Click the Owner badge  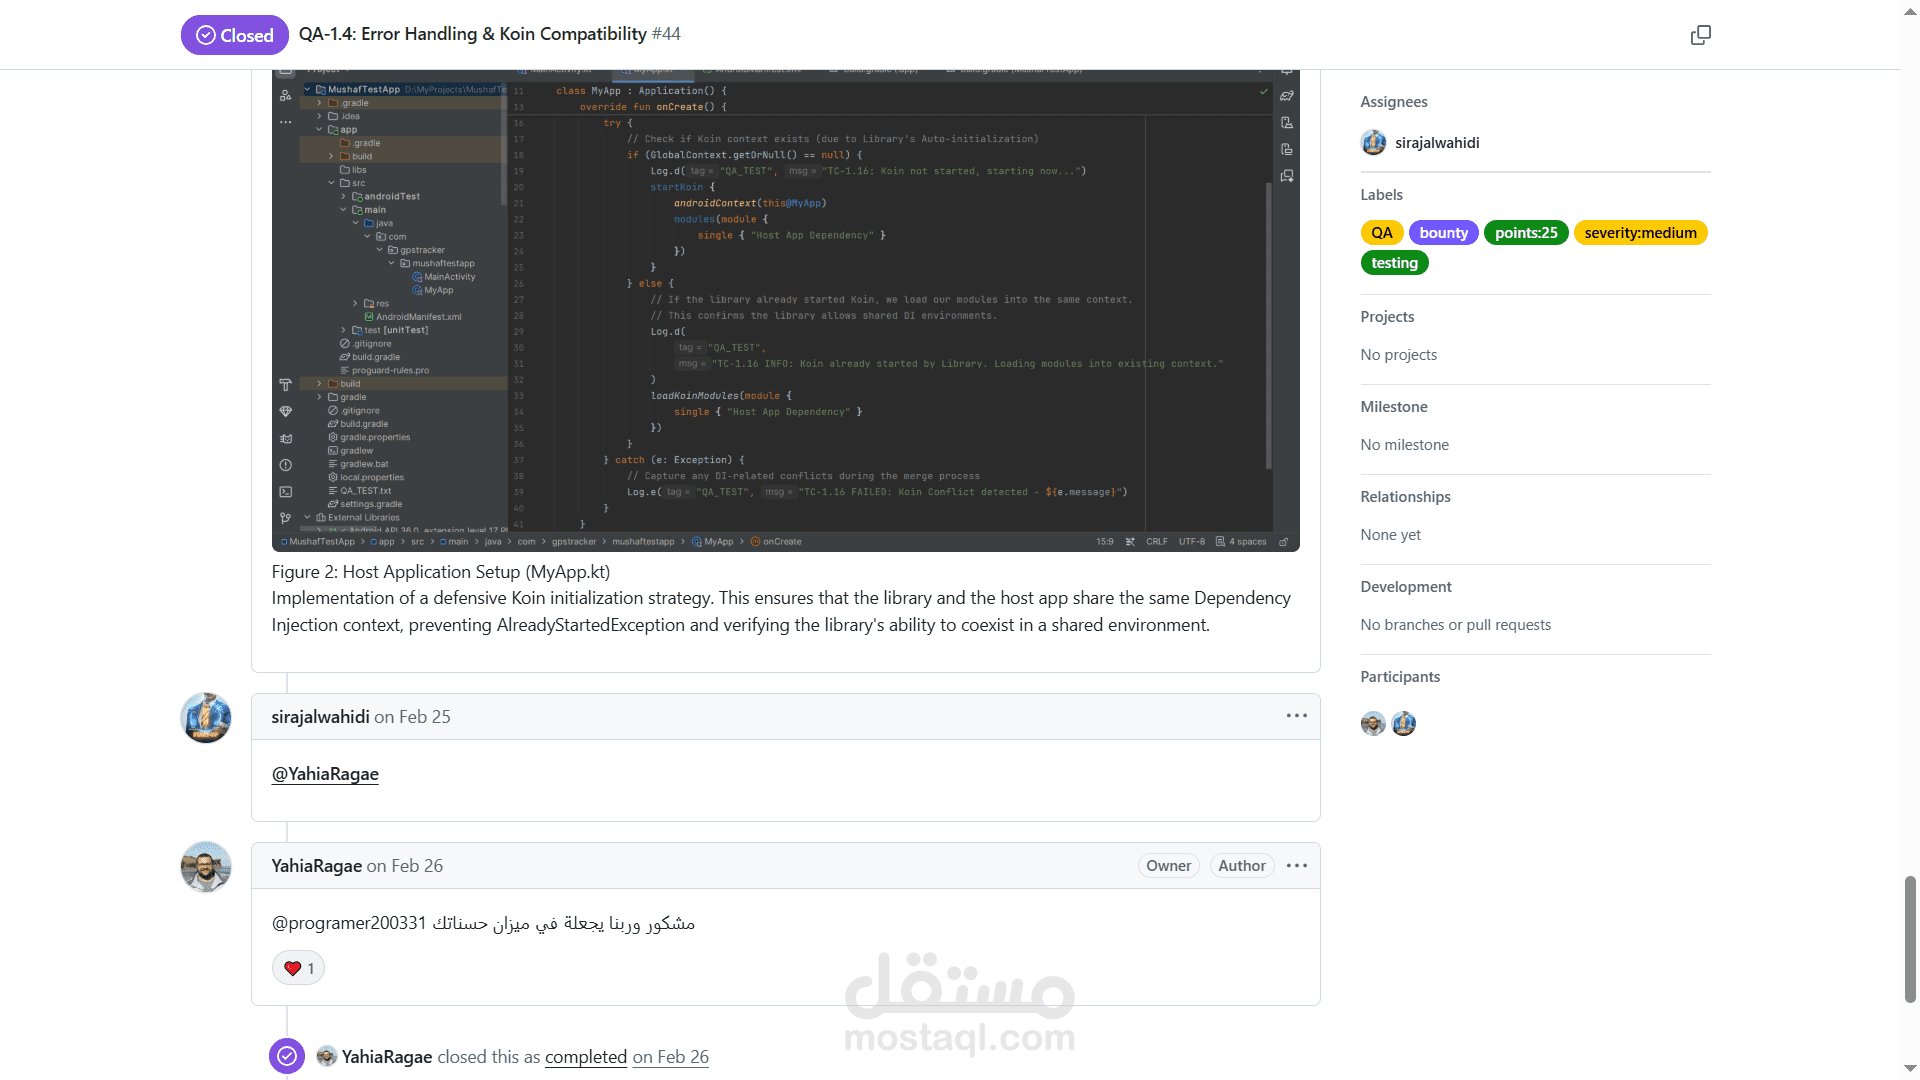[x=1168, y=866]
